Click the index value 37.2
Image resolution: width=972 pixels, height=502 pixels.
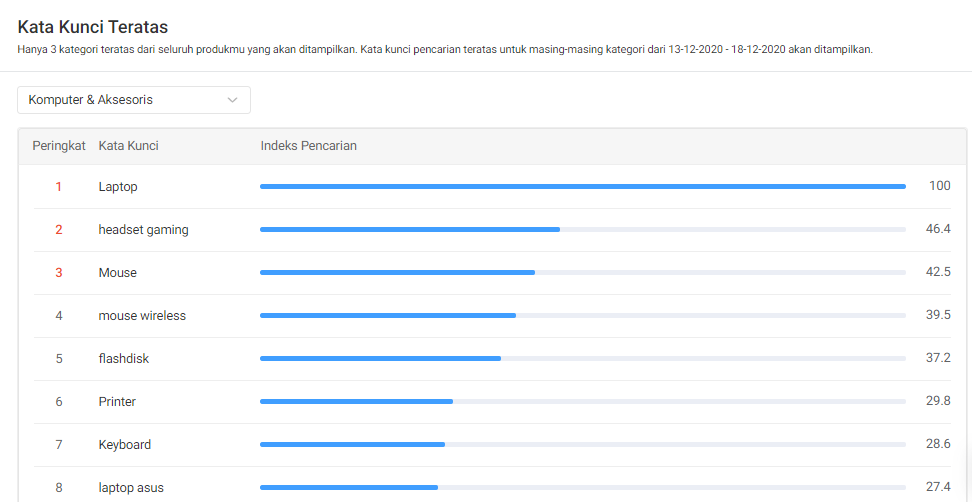[938, 358]
